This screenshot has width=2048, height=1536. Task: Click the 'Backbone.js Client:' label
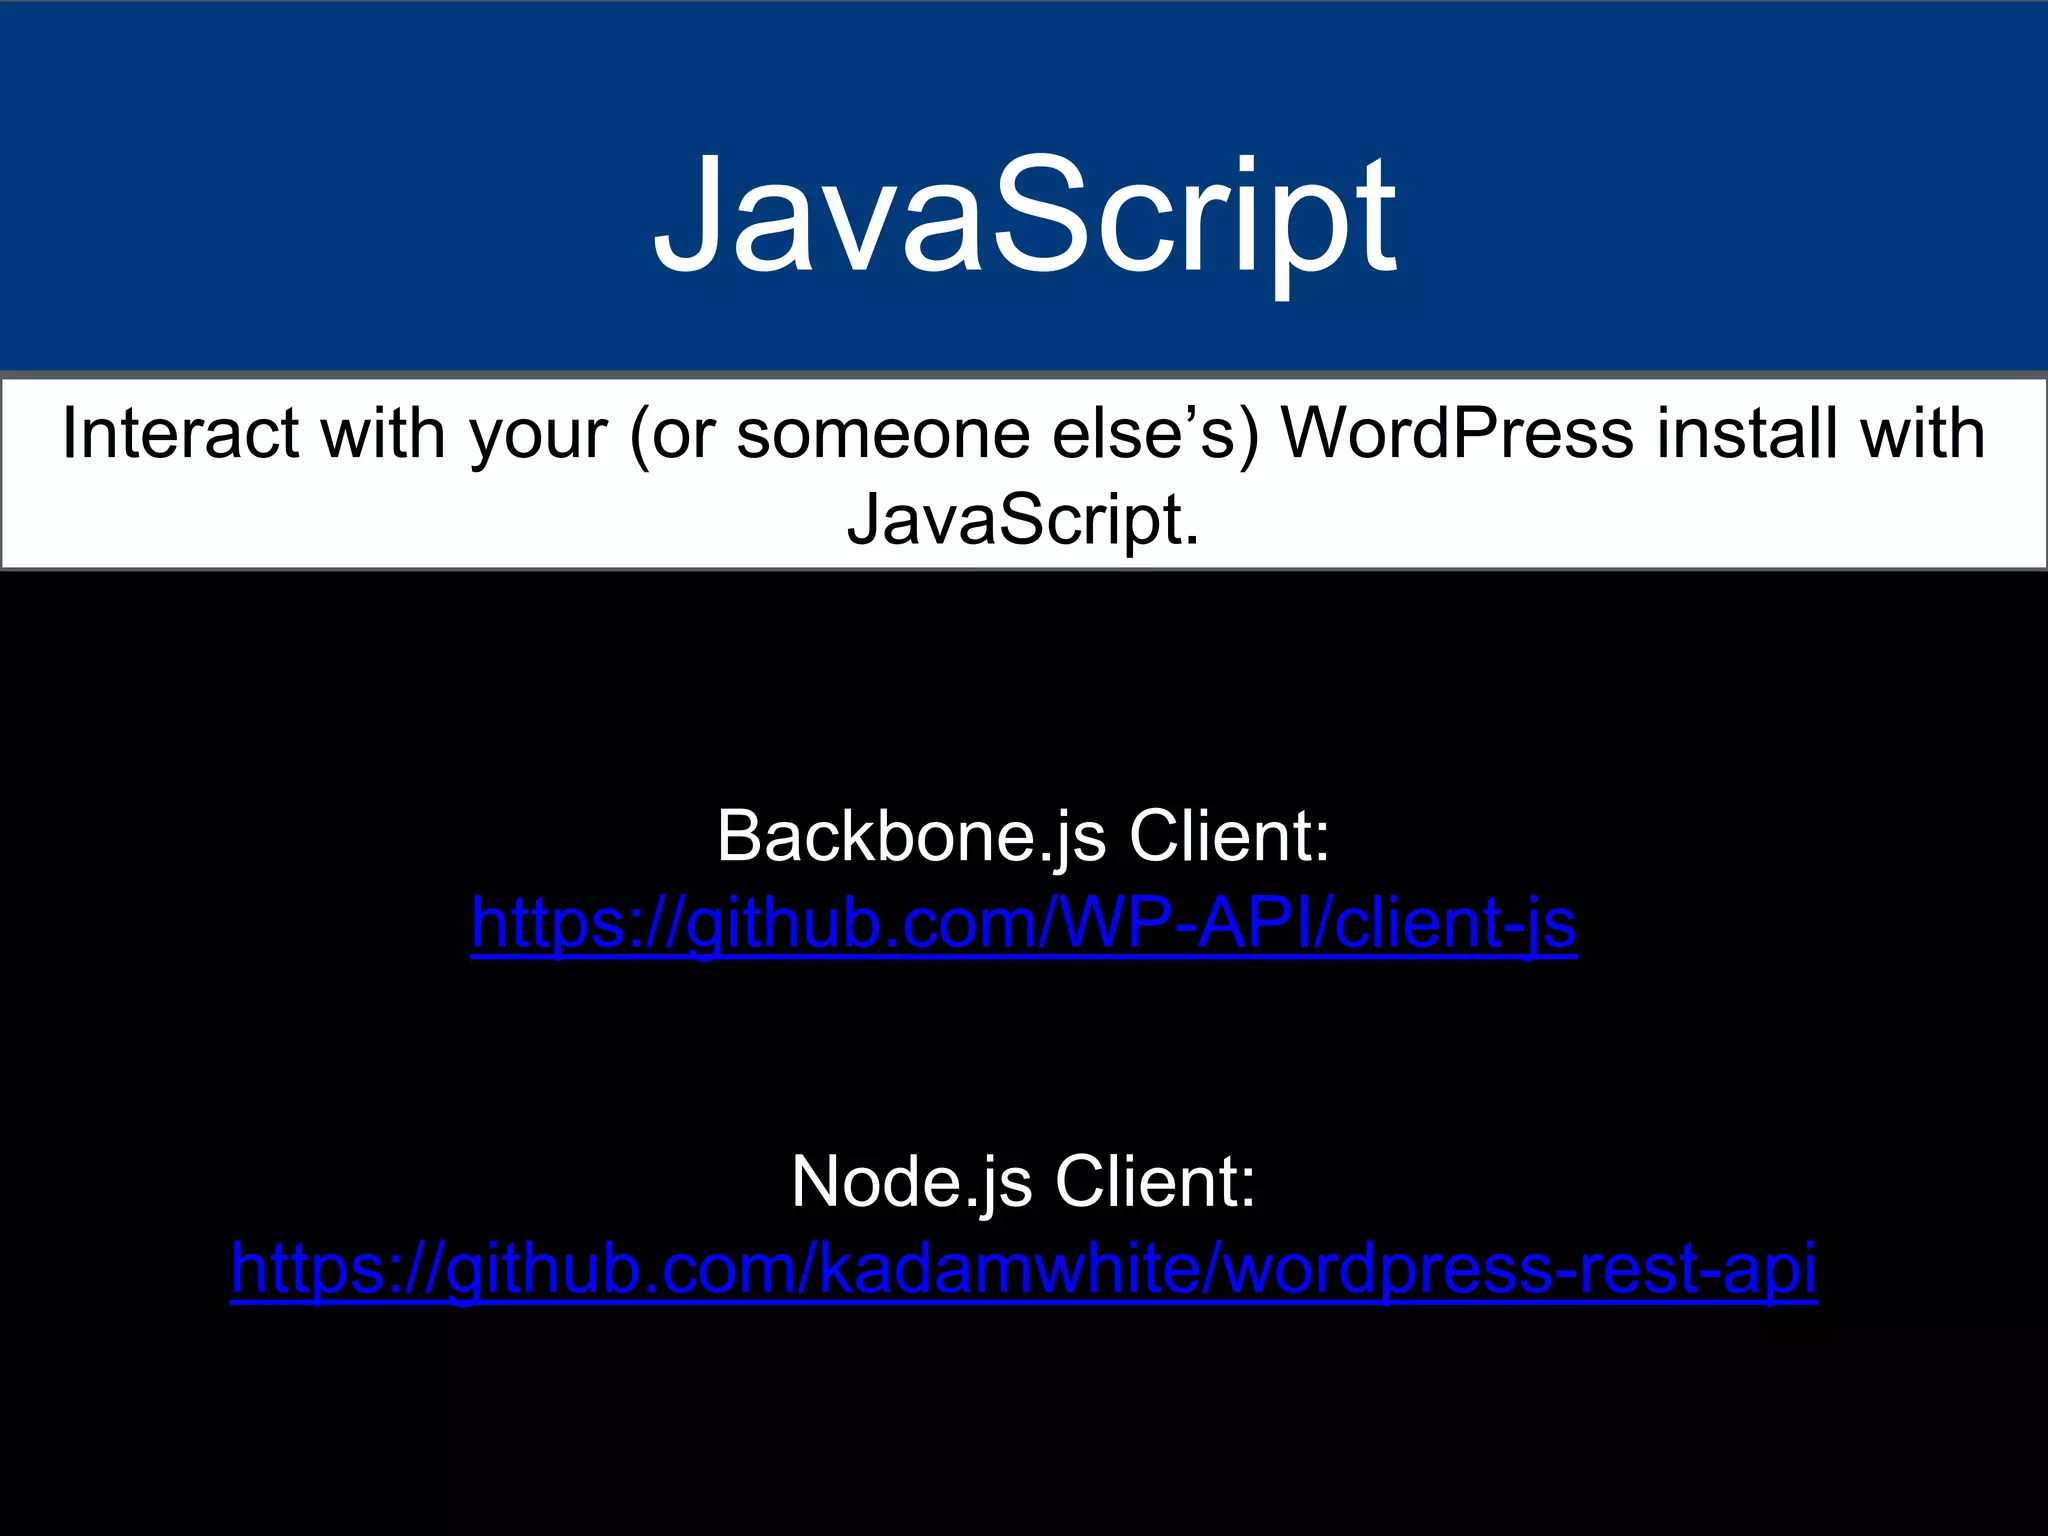pyautogui.click(x=1023, y=836)
